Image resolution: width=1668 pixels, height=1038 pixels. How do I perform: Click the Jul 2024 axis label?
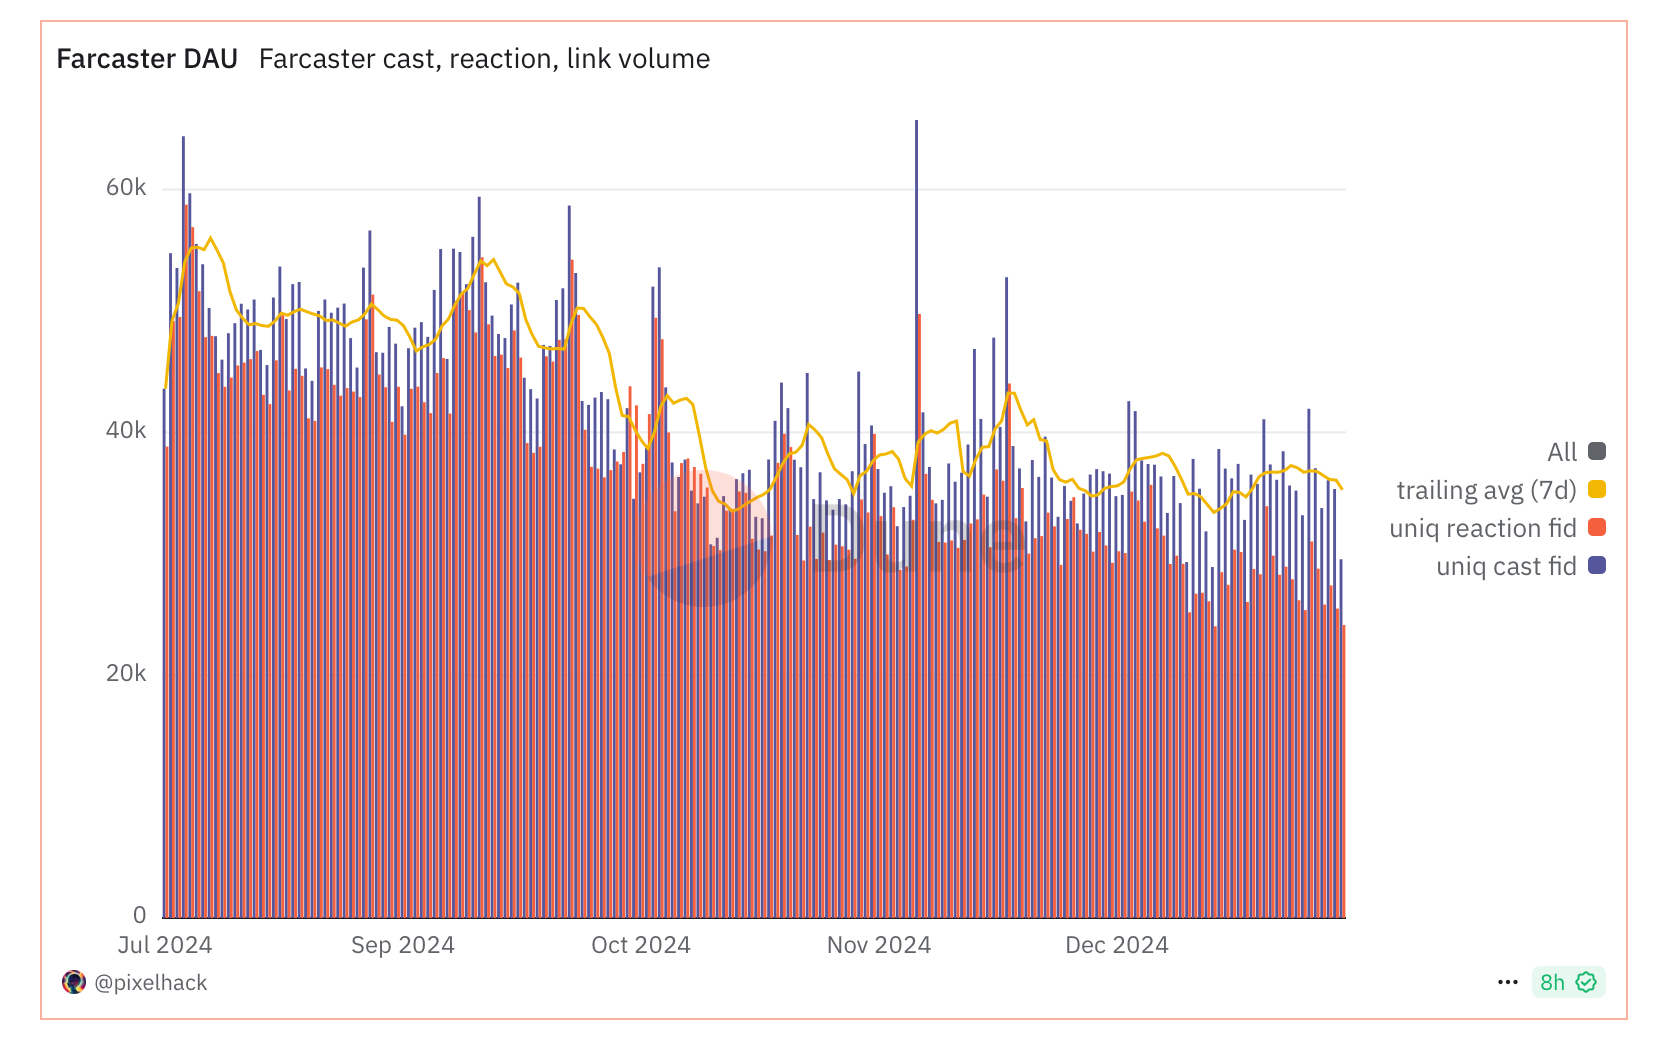point(165,945)
